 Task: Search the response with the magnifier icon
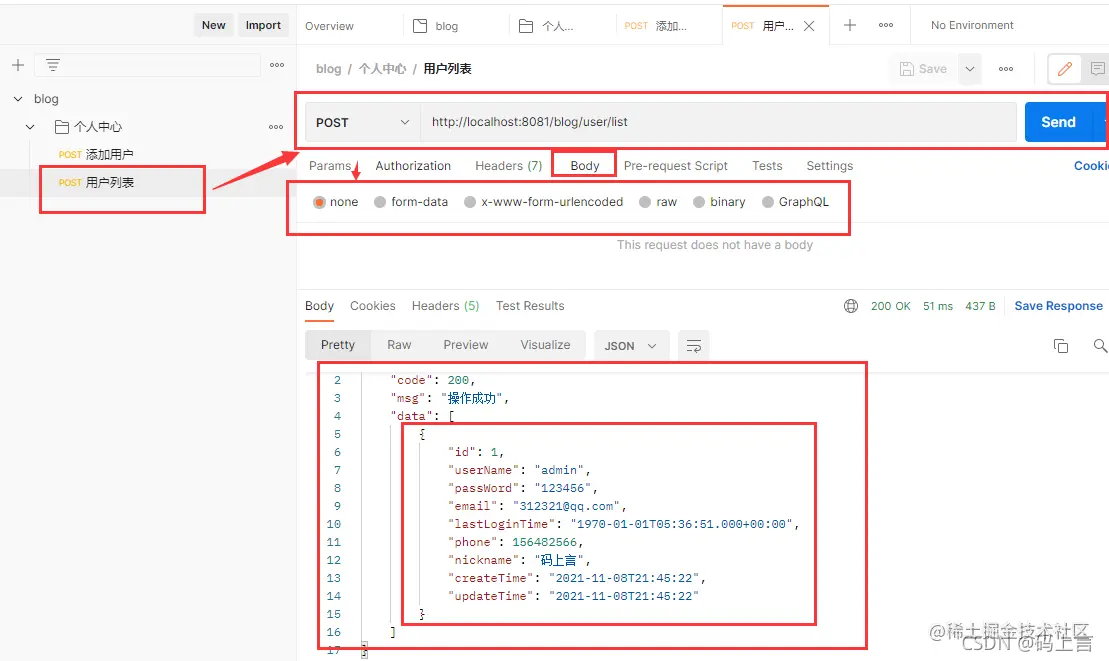(1100, 346)
